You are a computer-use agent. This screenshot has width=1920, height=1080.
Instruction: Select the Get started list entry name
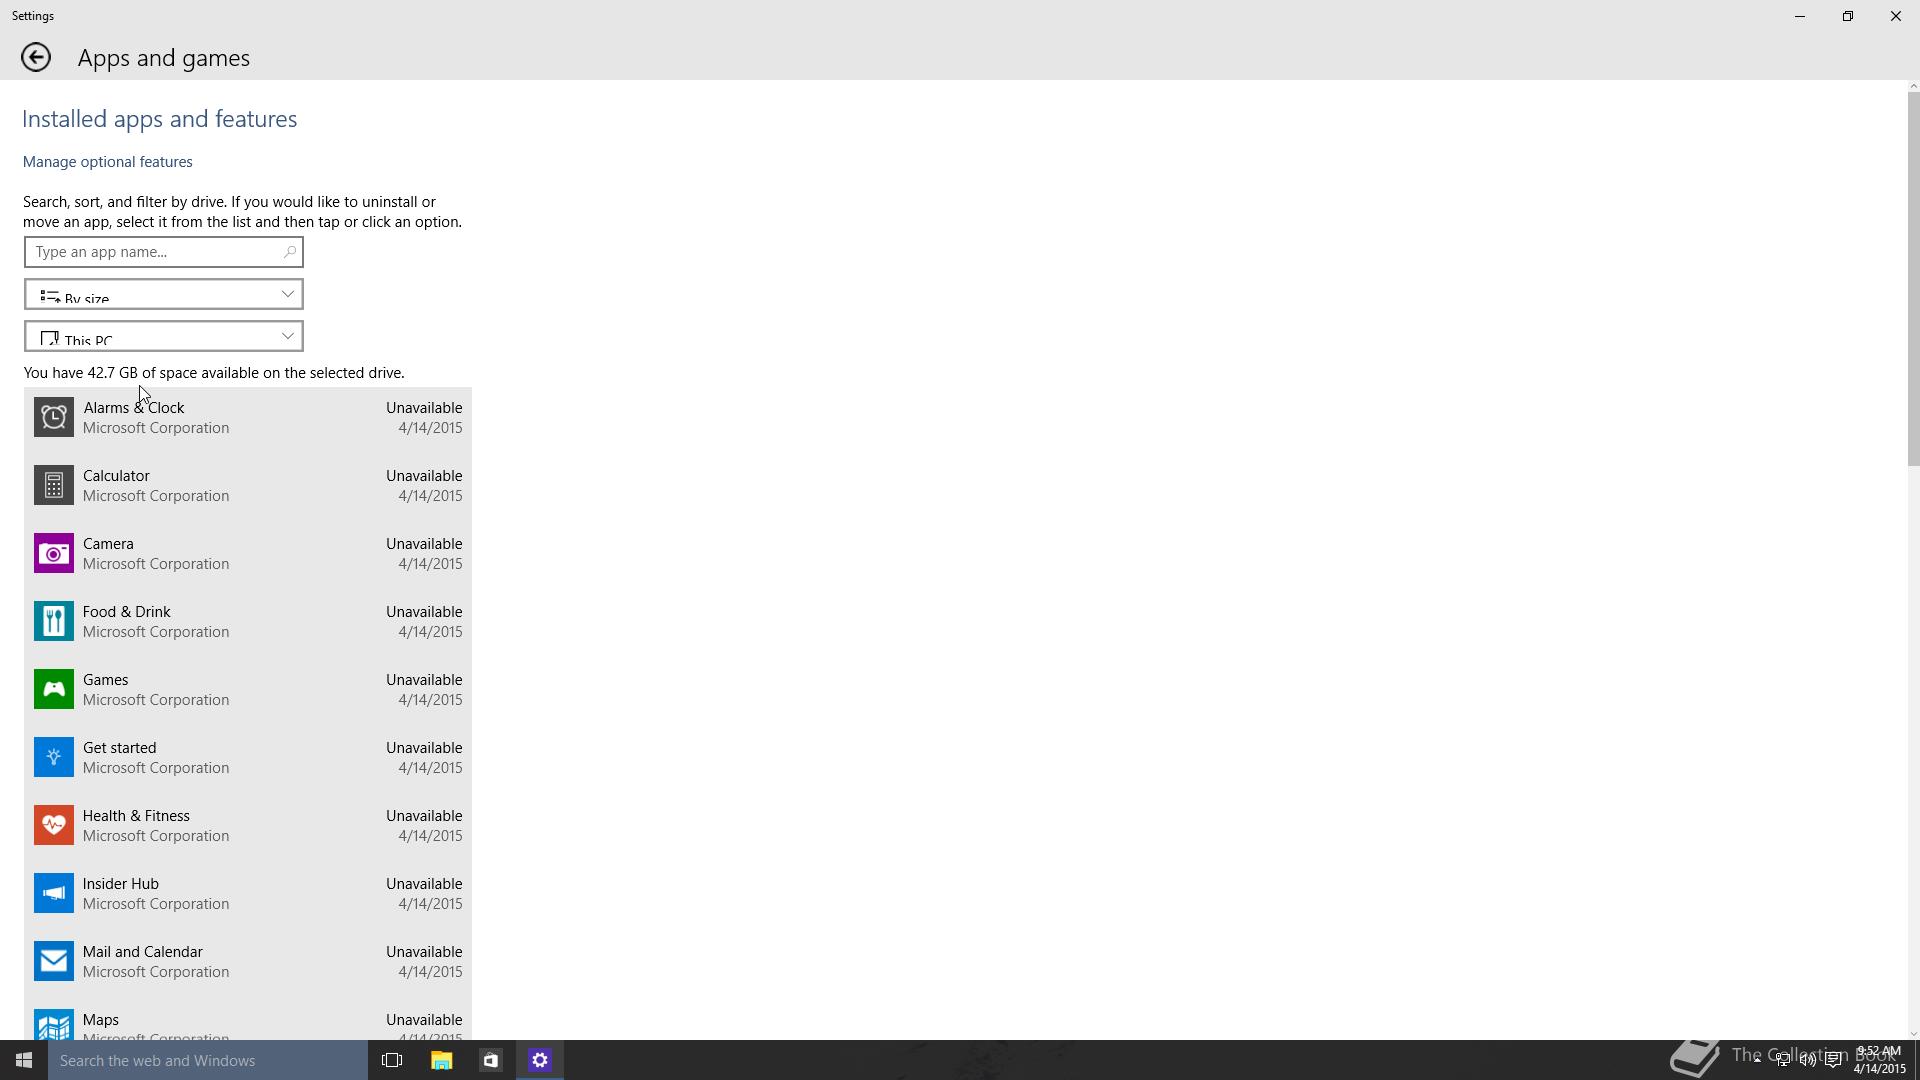120,748
